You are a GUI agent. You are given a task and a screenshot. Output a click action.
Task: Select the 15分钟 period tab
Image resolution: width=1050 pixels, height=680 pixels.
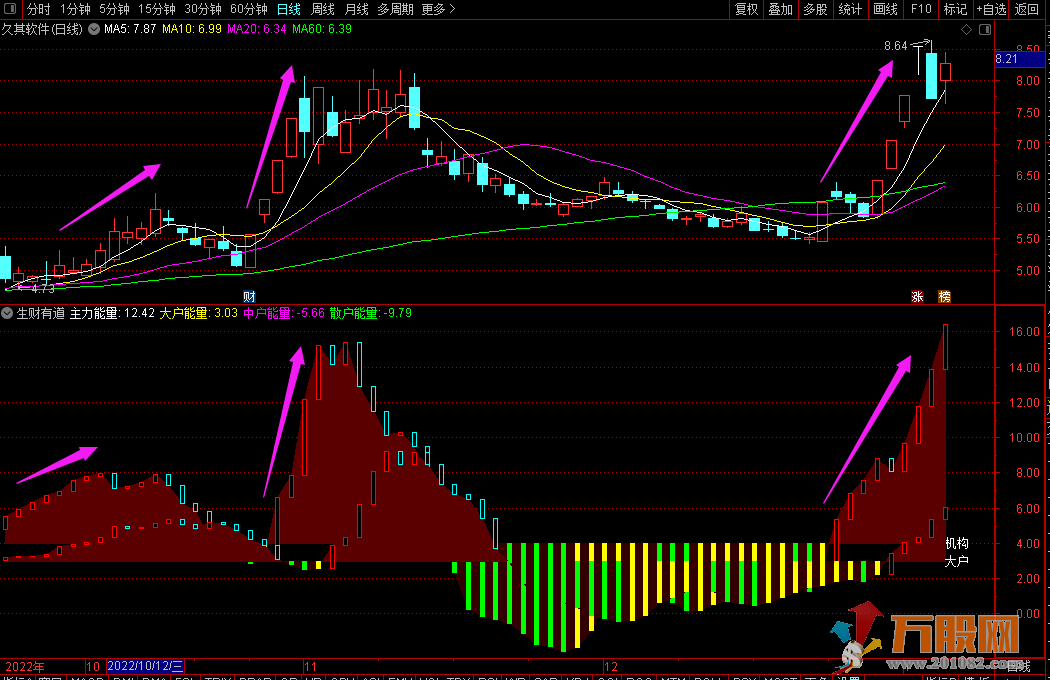click(x=157, y=9)
